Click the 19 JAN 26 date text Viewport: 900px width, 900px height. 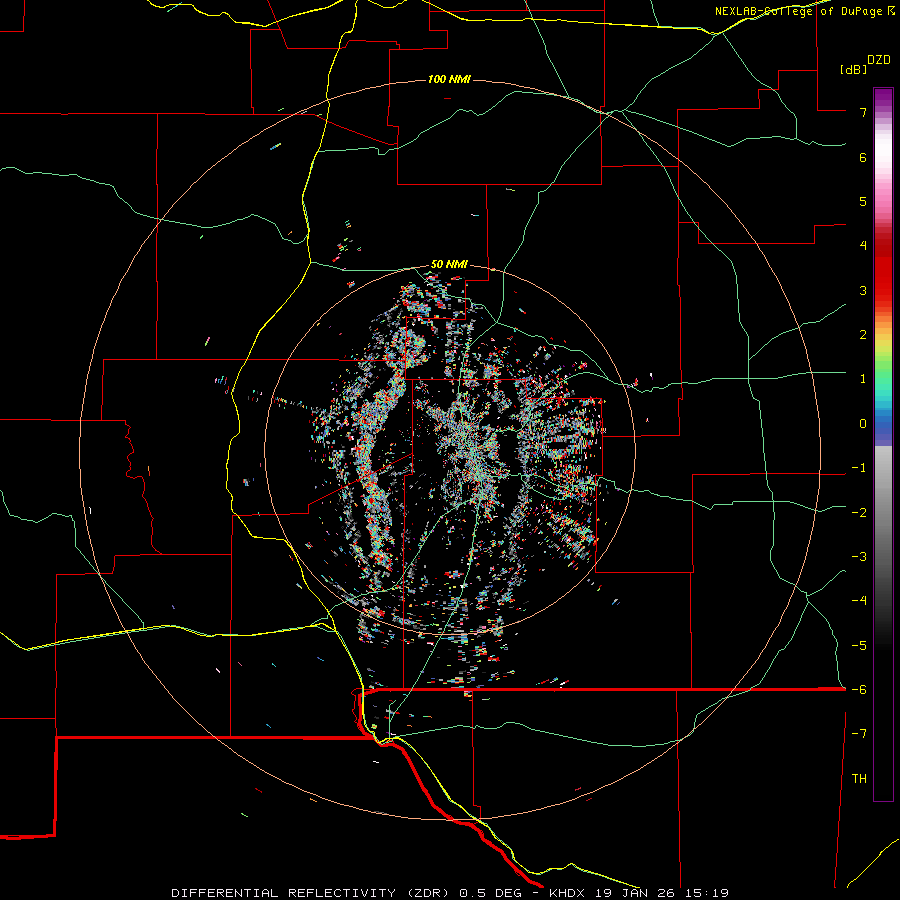635,893
